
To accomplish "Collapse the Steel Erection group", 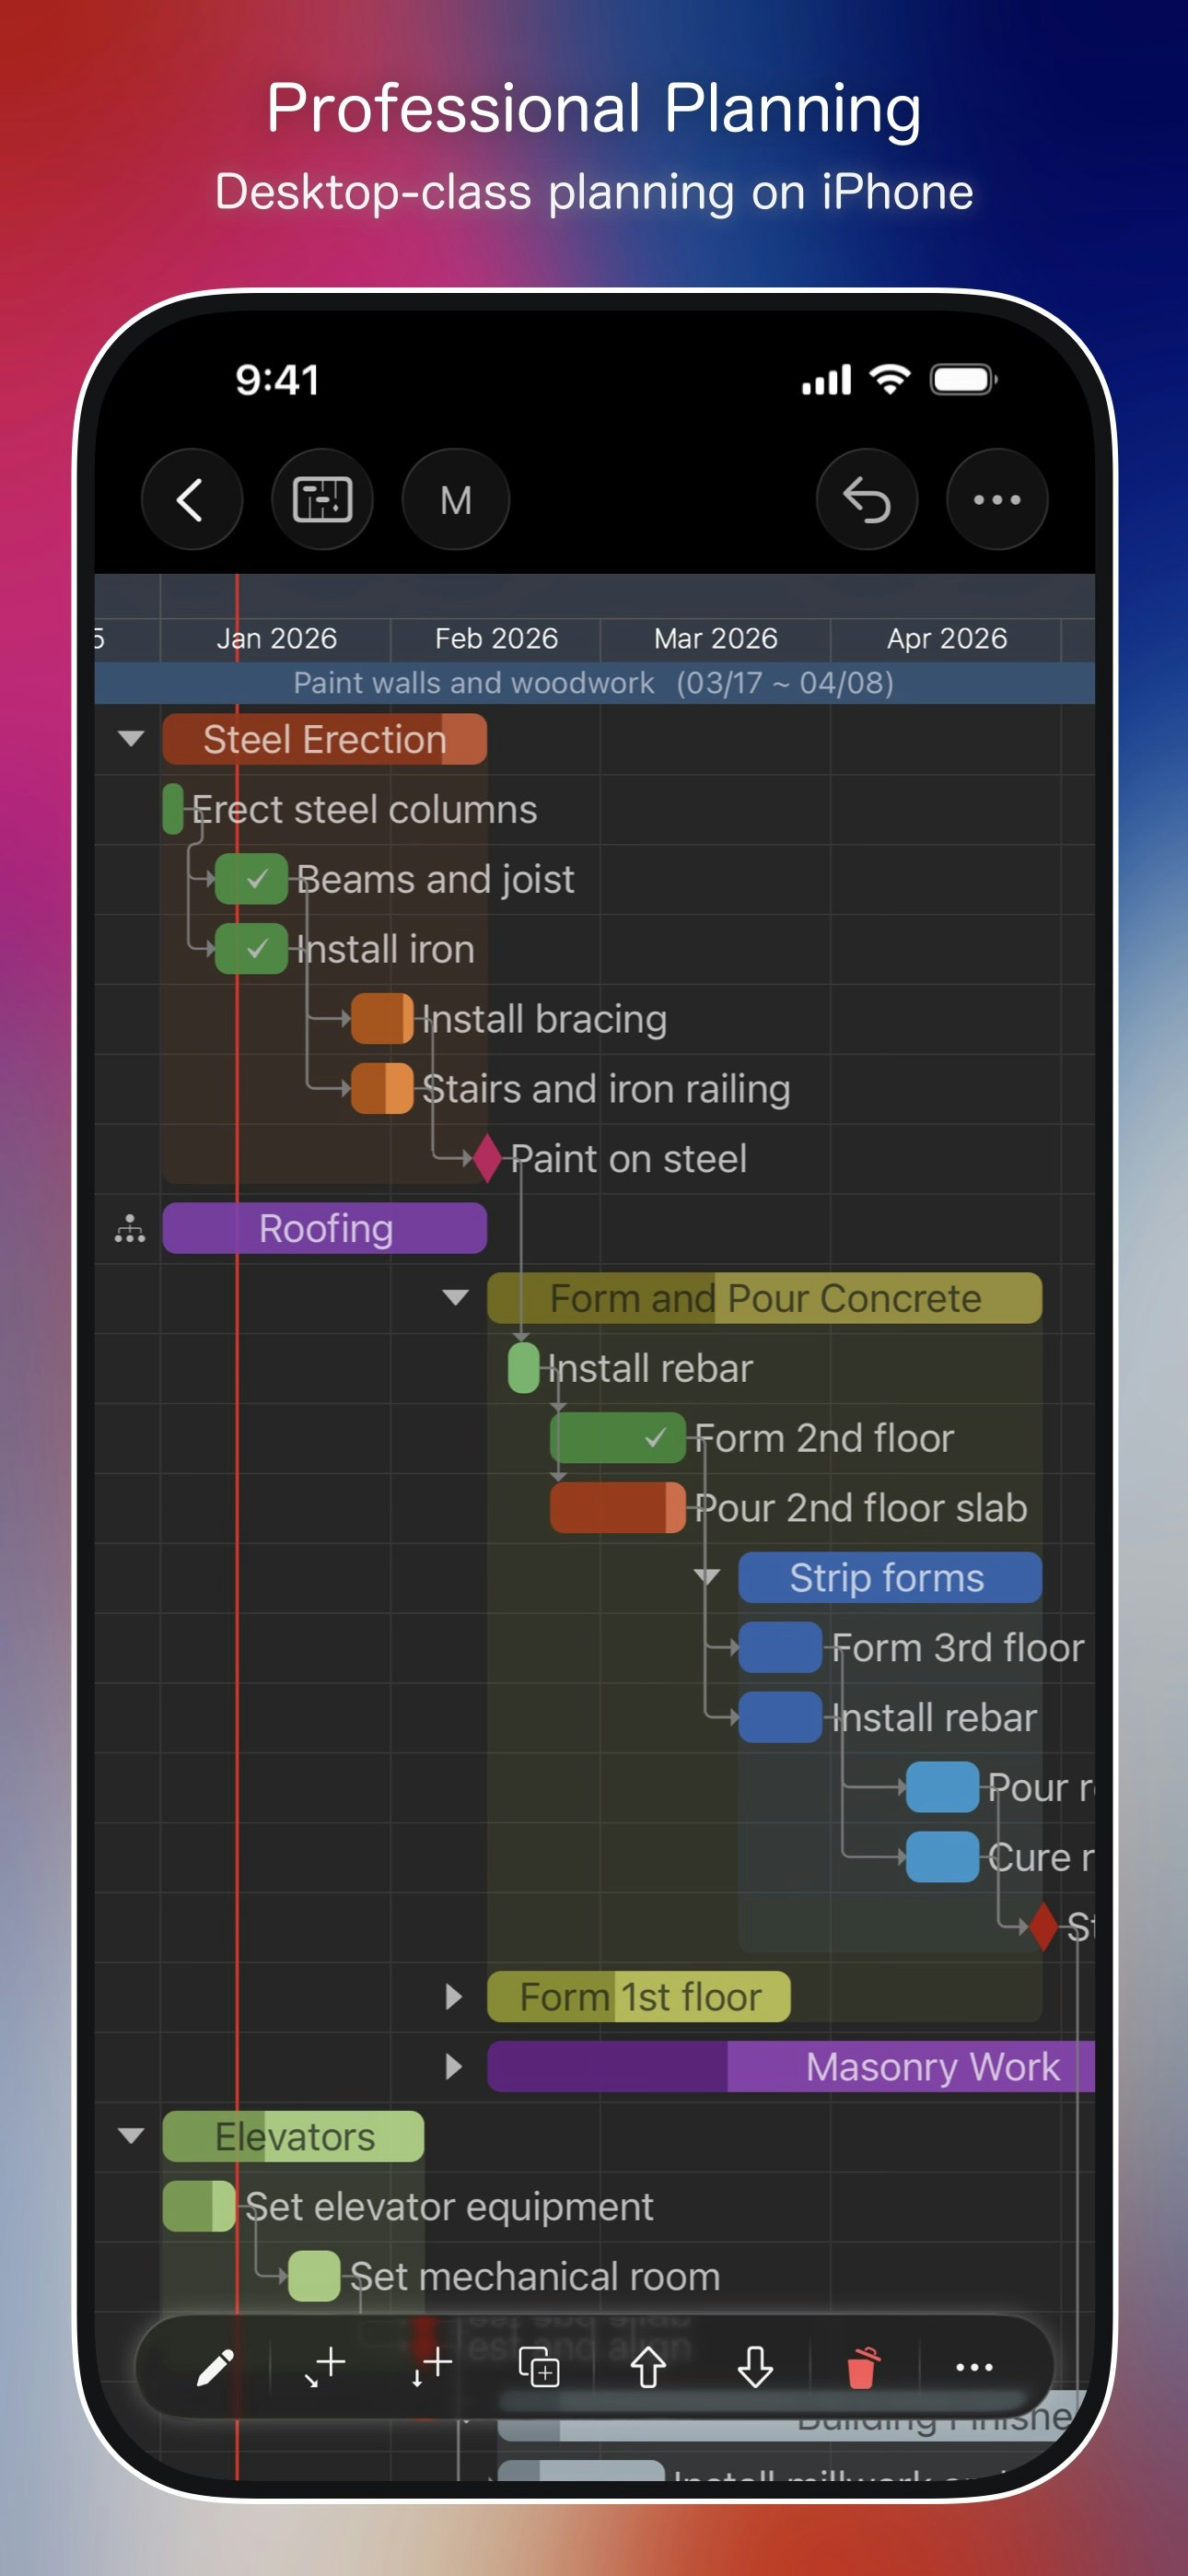I will [x=131, y=739].
